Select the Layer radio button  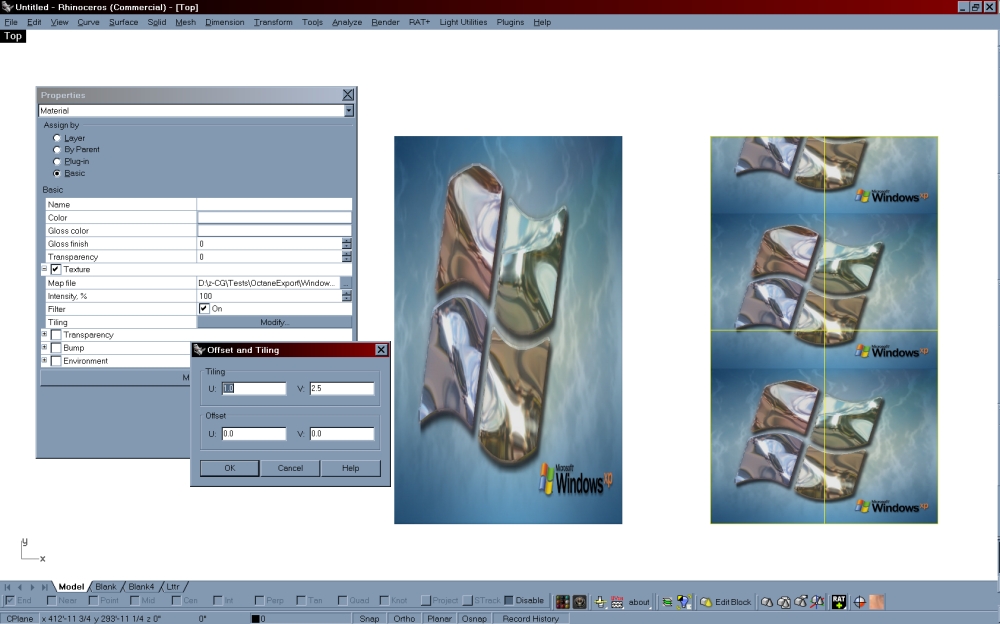(x=57, y=138)
